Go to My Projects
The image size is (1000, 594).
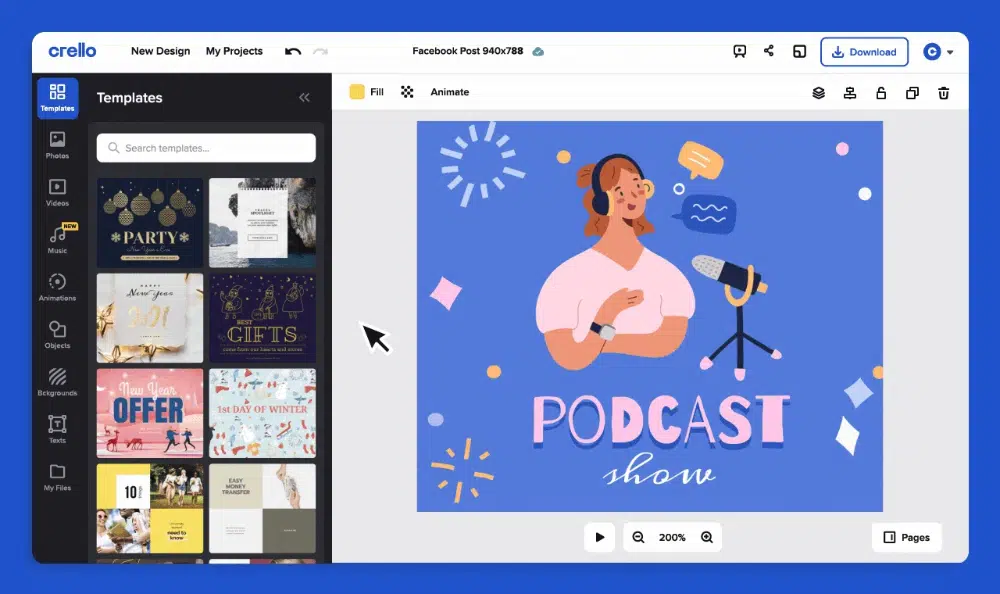pos(234,51)
